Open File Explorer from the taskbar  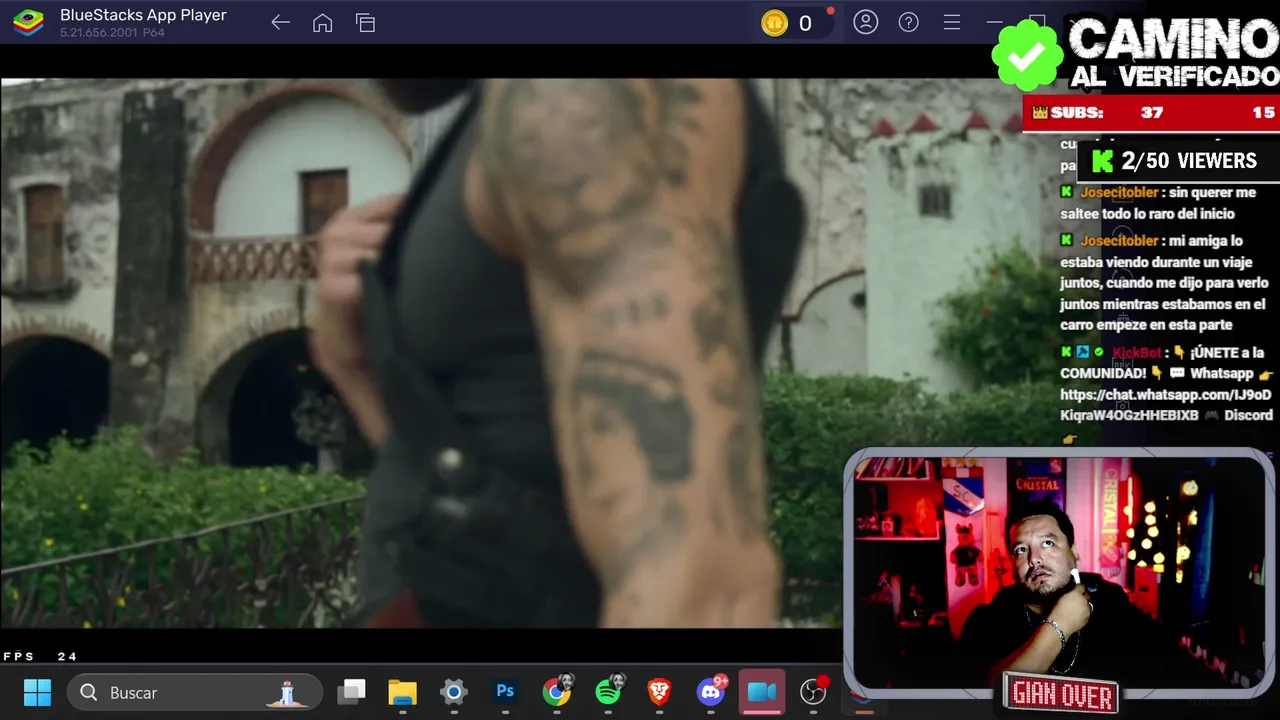[402, 692]
